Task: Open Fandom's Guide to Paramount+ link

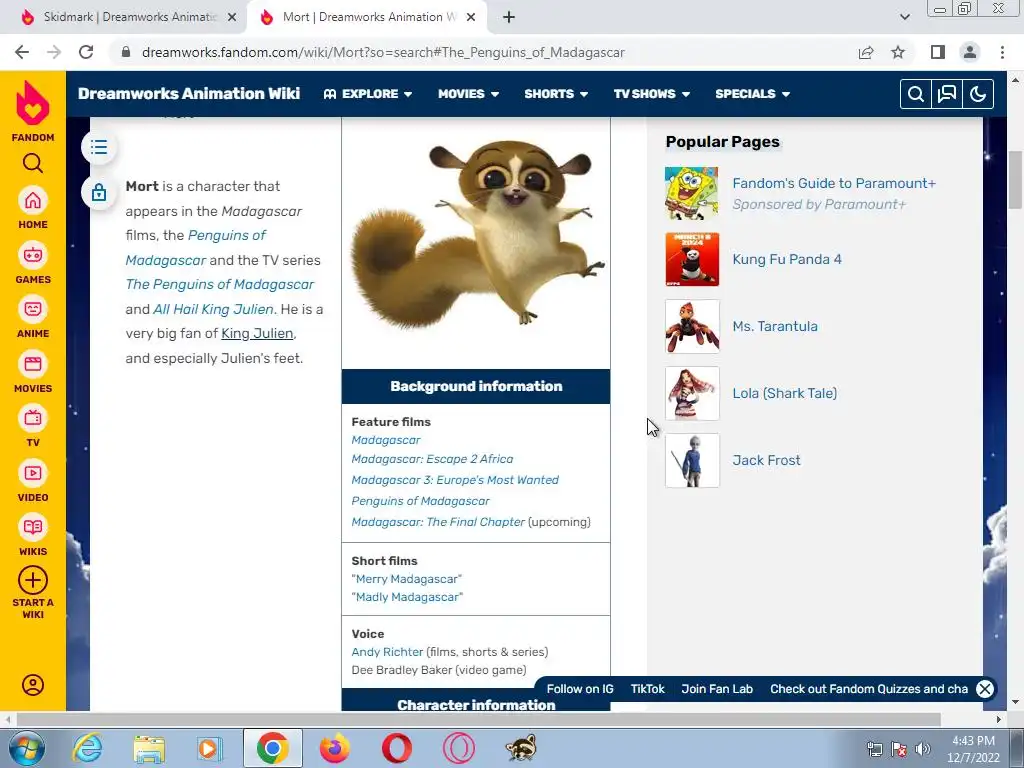Action: tap(834, 184)
